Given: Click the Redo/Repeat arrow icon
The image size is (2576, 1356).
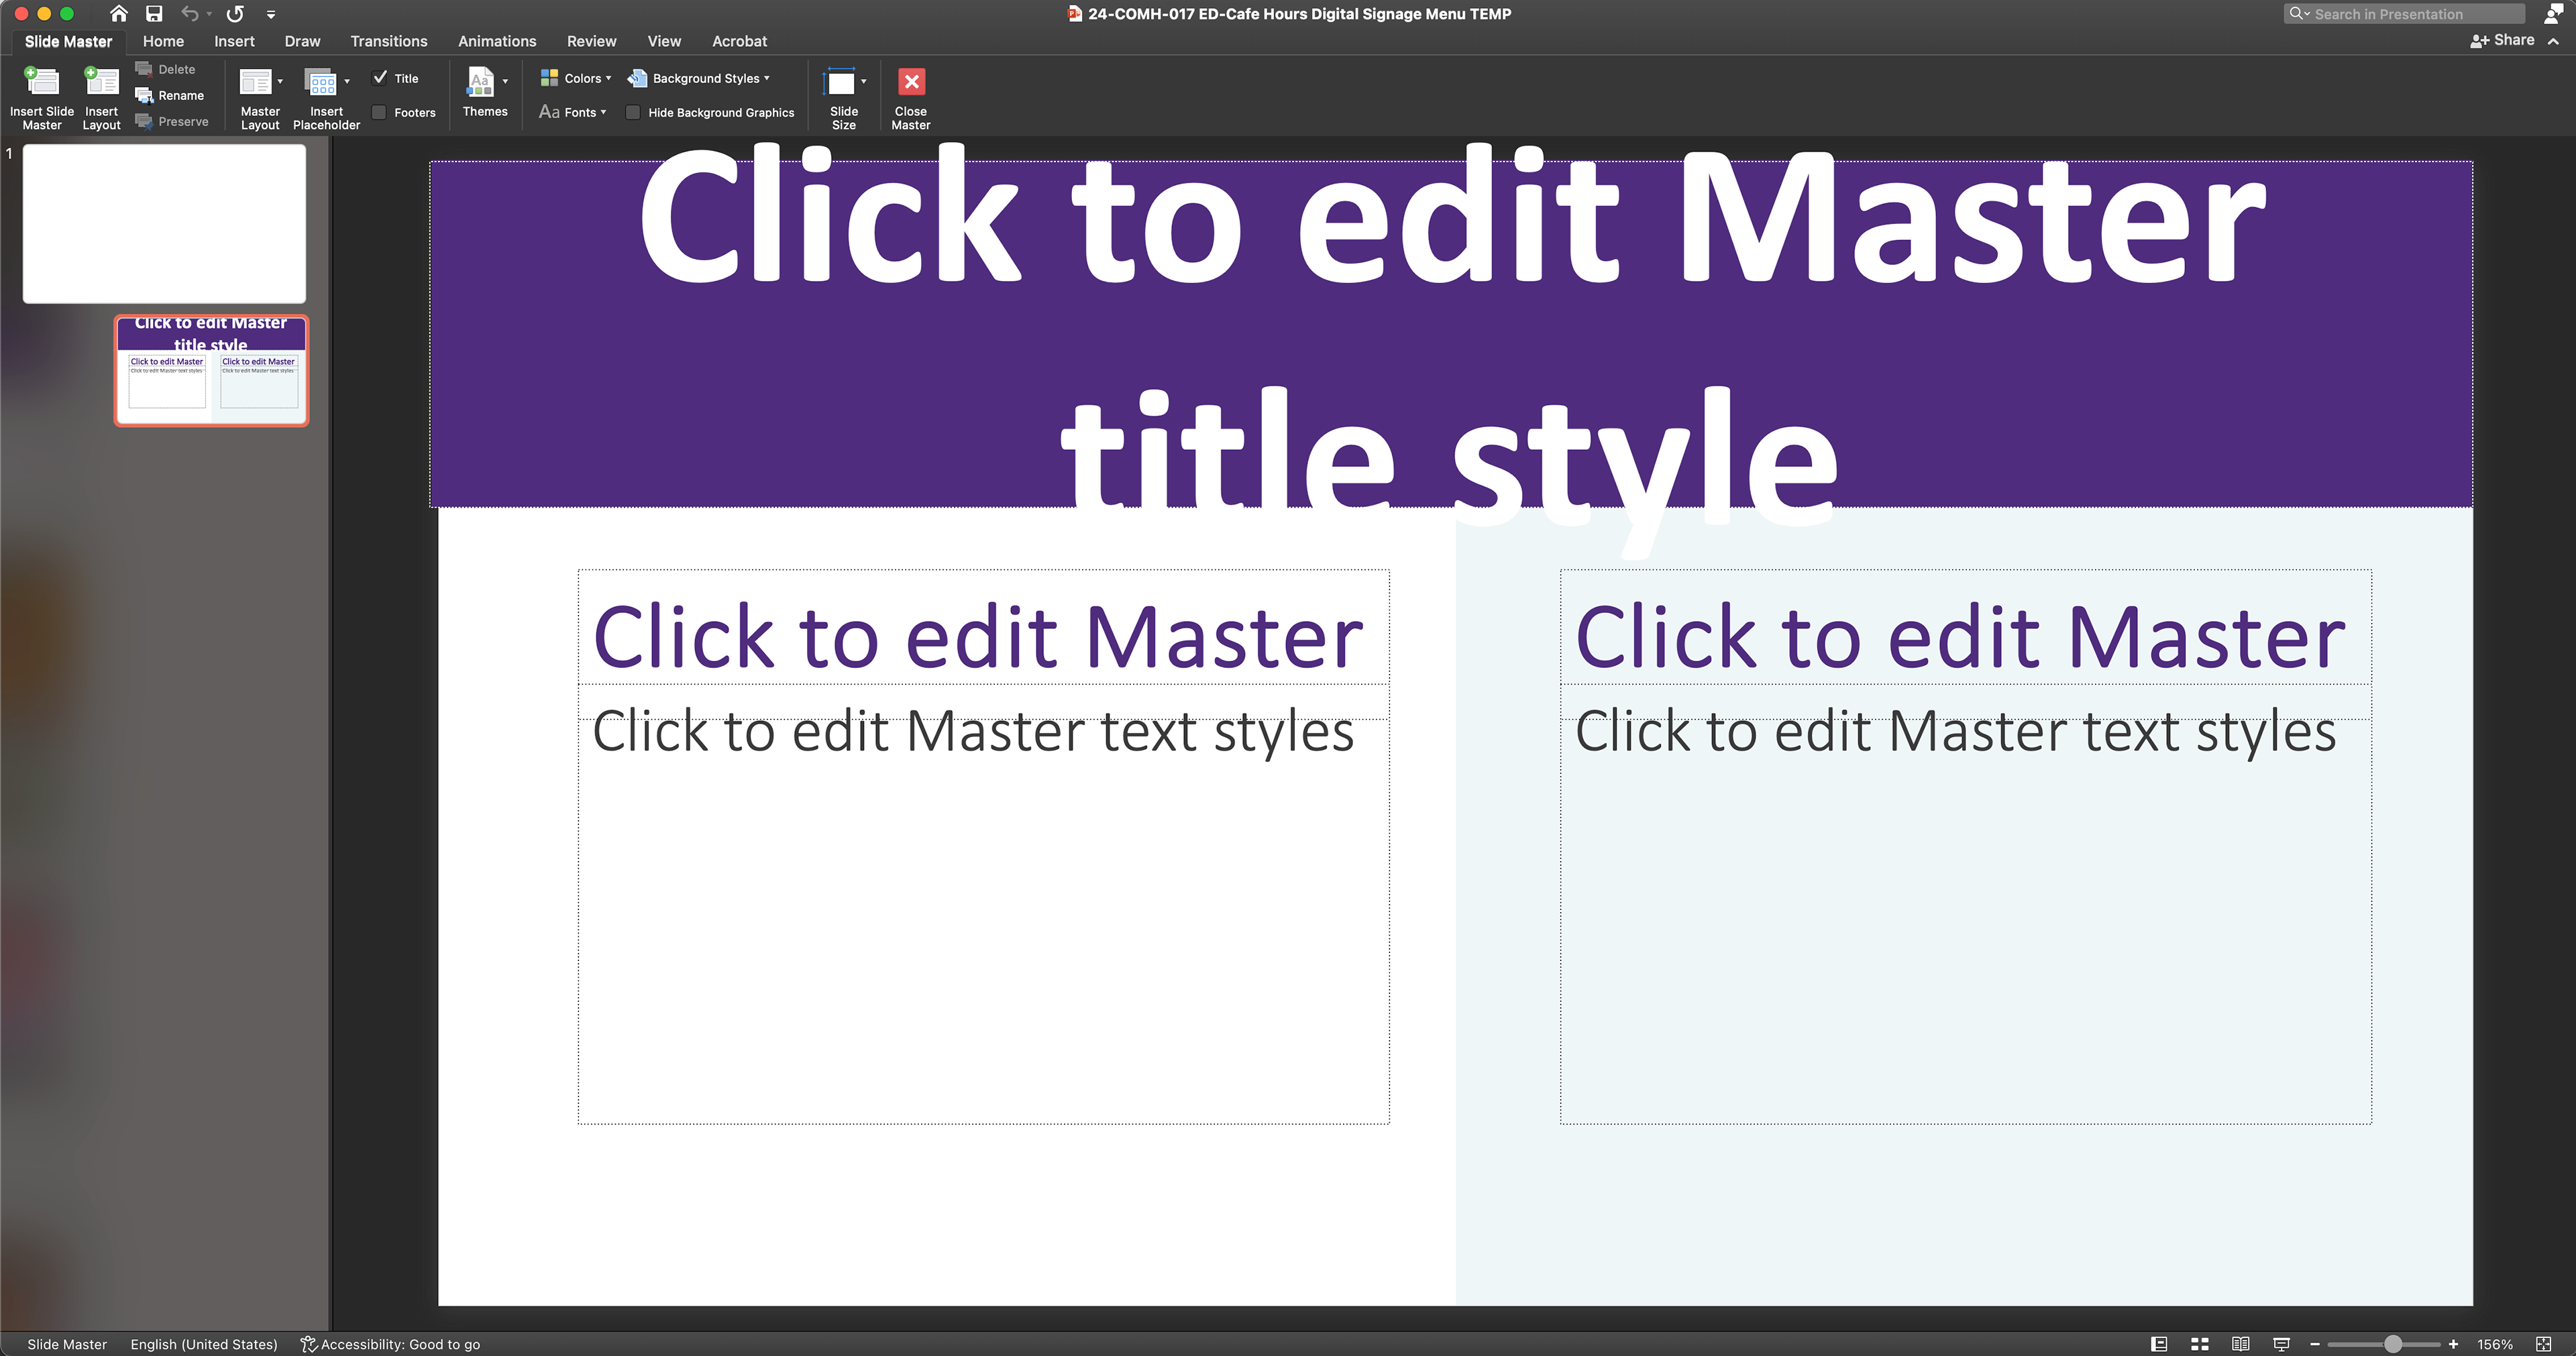Looking at the screenshot, I should pyautogui.click(x=235, y=13).
